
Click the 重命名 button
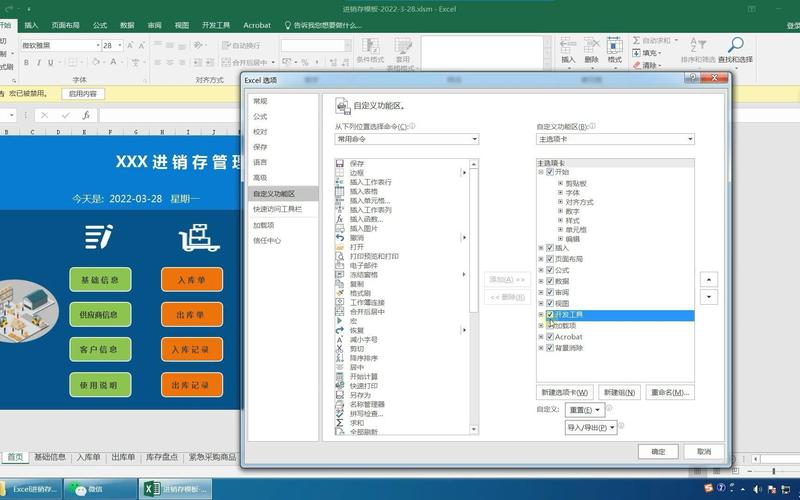point(670,392)
